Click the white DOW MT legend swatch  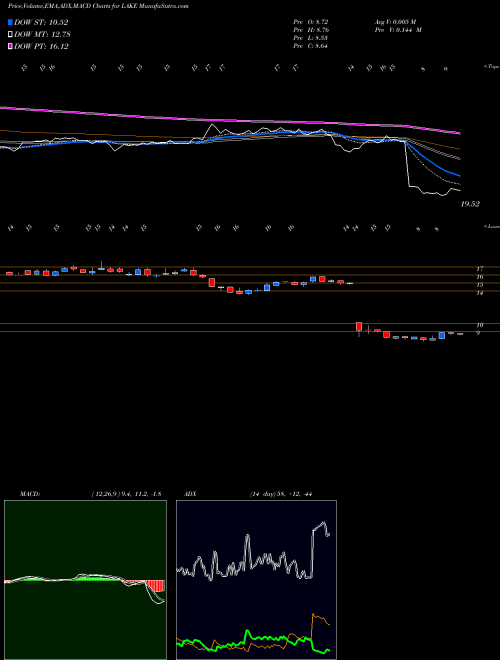tap(10, 35)
